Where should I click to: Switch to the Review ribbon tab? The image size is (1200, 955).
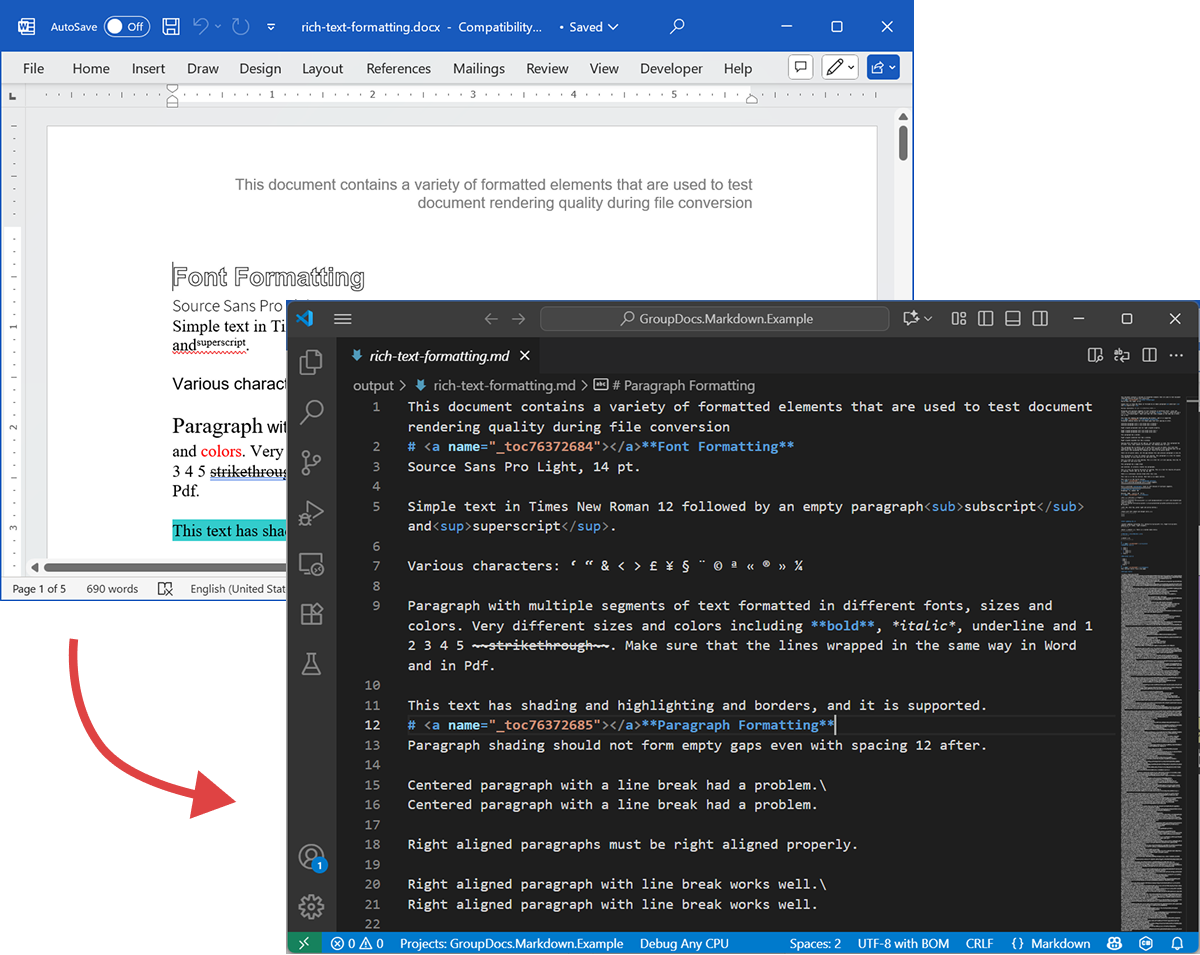547,68
